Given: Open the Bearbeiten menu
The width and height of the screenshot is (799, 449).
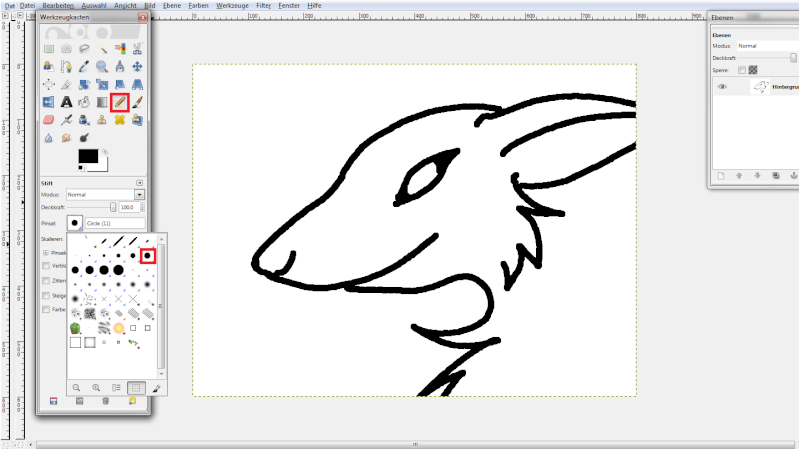Looking at the screenshot, I should (x=58, y=6).
